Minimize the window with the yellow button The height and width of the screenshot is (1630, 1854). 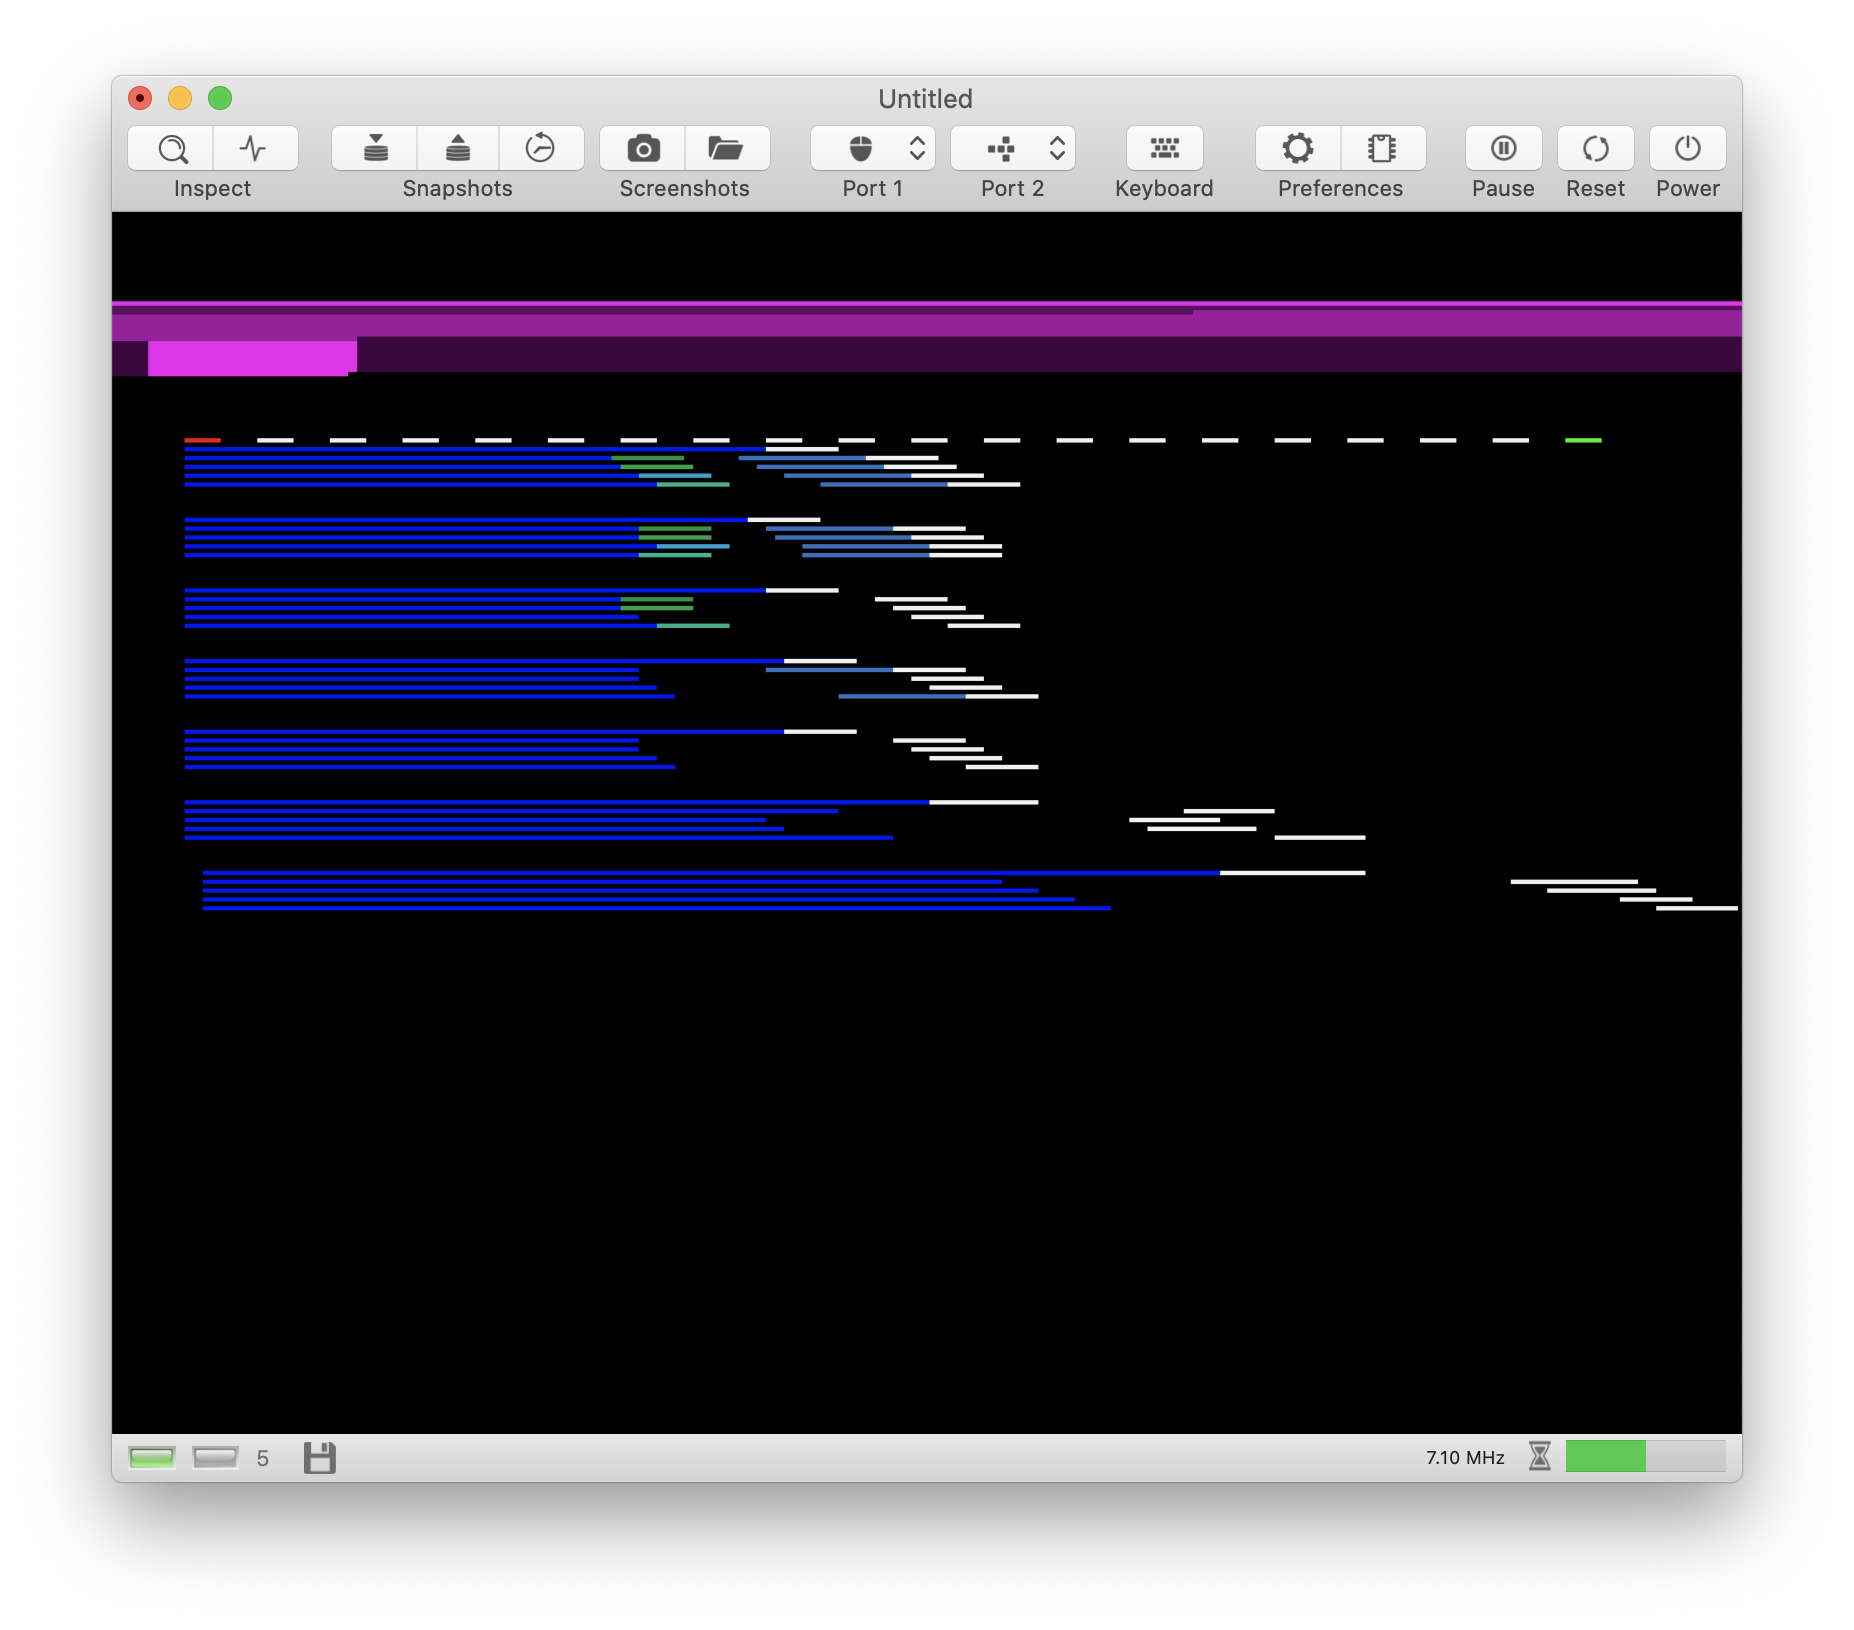click(180, 98)
